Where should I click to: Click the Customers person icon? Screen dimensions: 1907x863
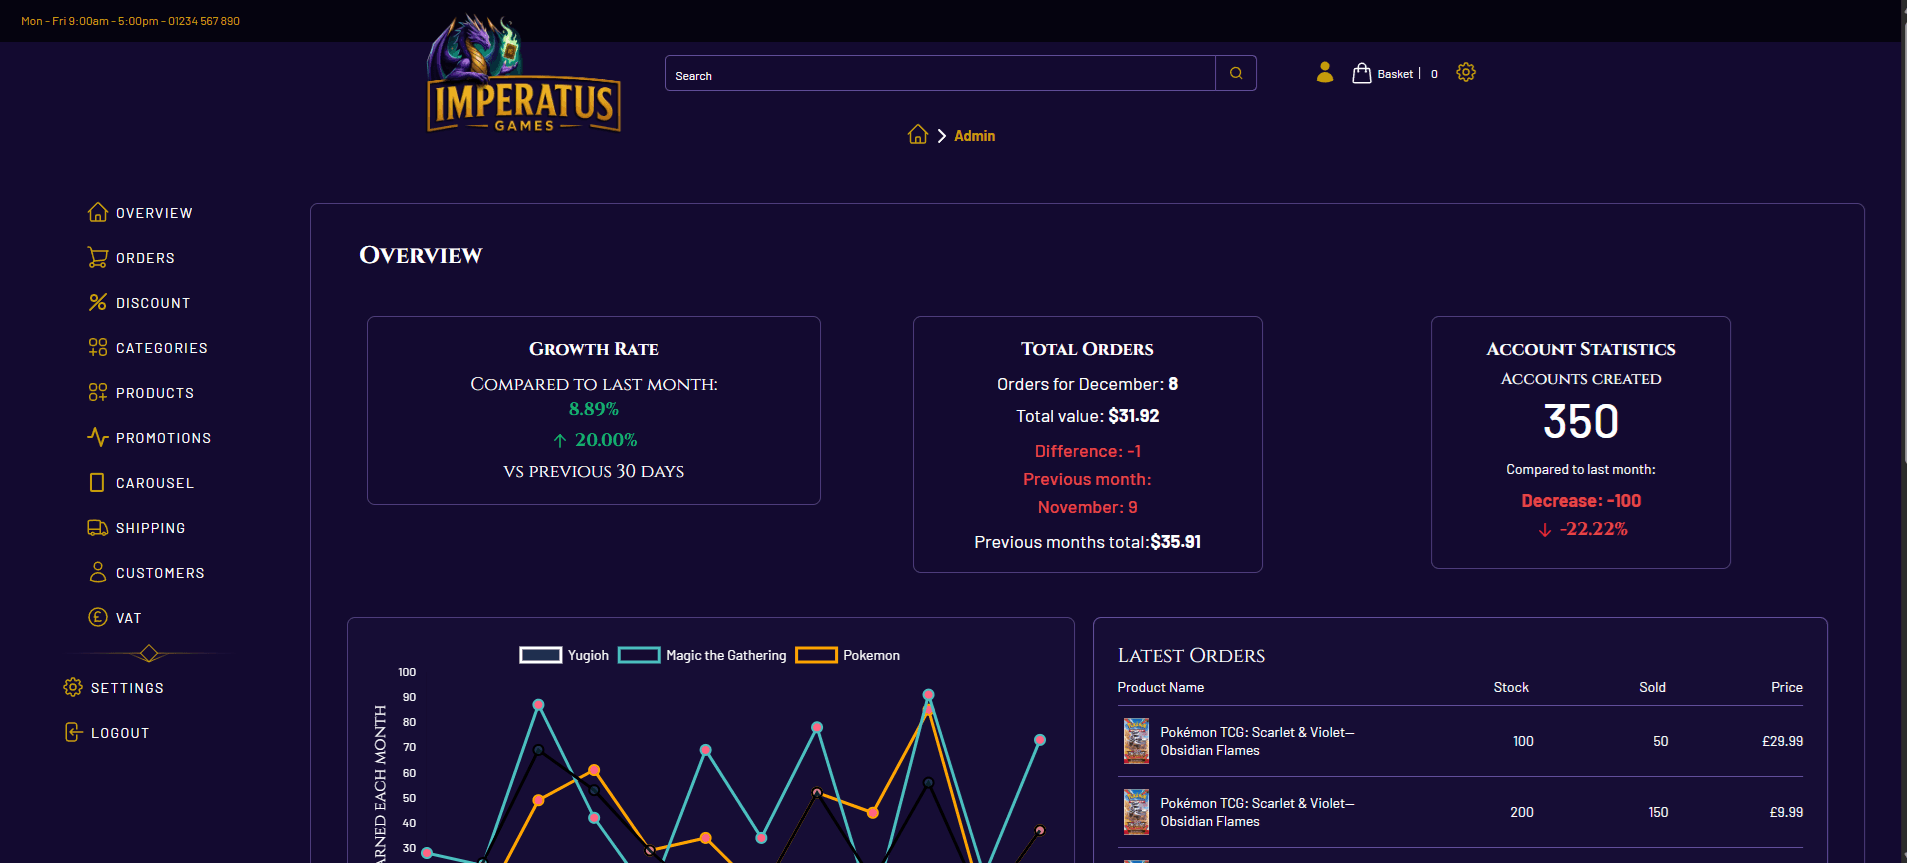click(98, 572)
